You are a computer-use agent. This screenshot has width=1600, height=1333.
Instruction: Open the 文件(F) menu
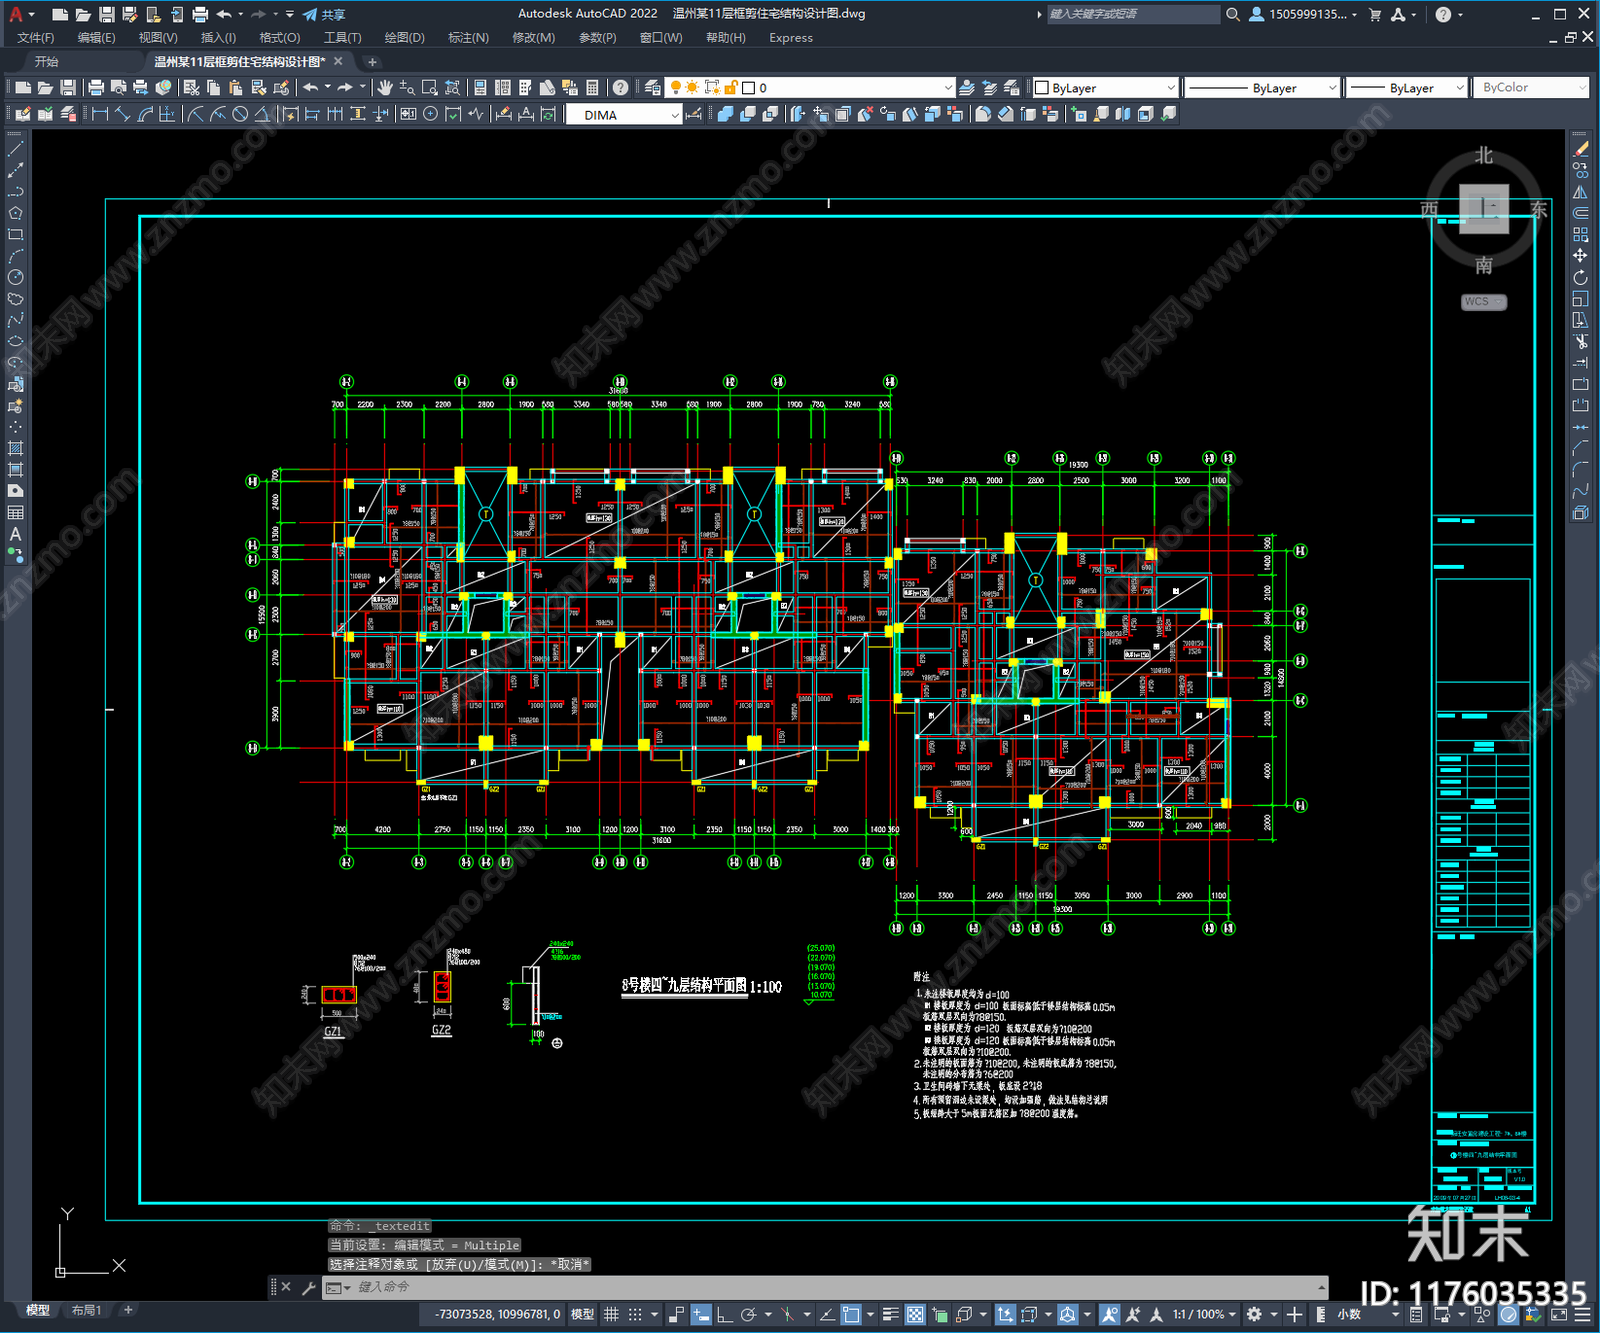pos(35,38)
